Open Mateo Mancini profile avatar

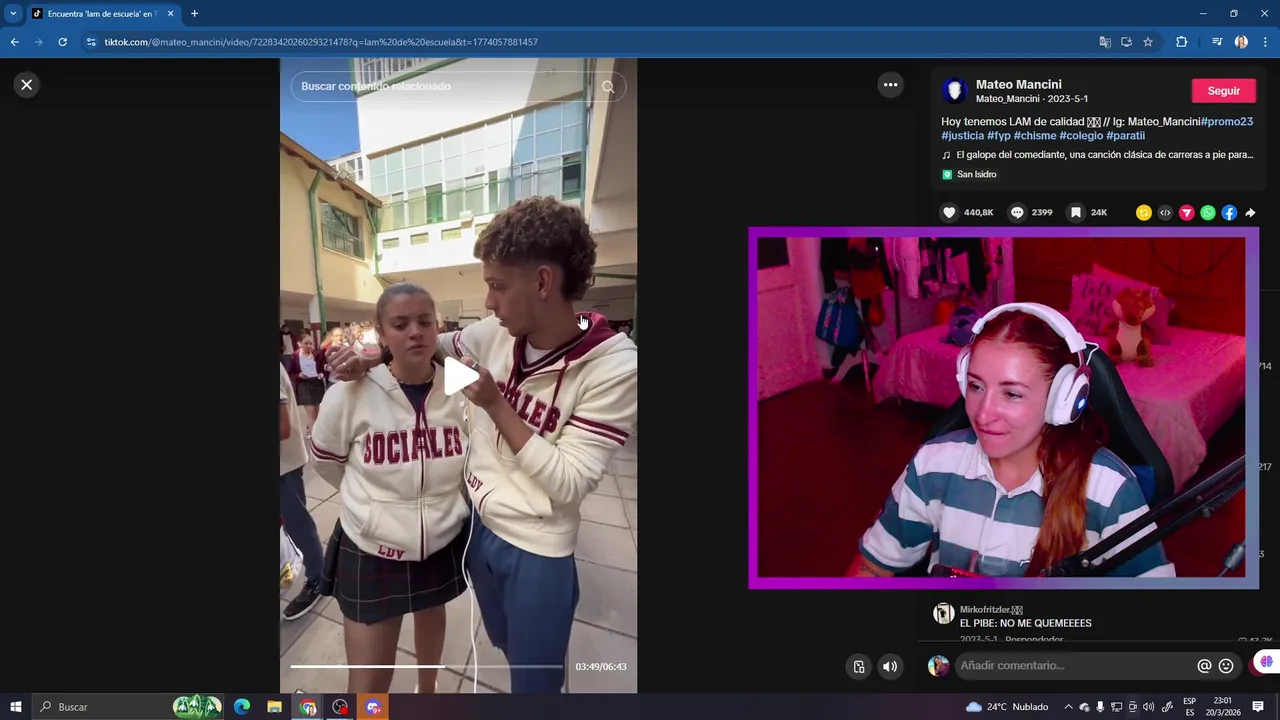[954, 91]
